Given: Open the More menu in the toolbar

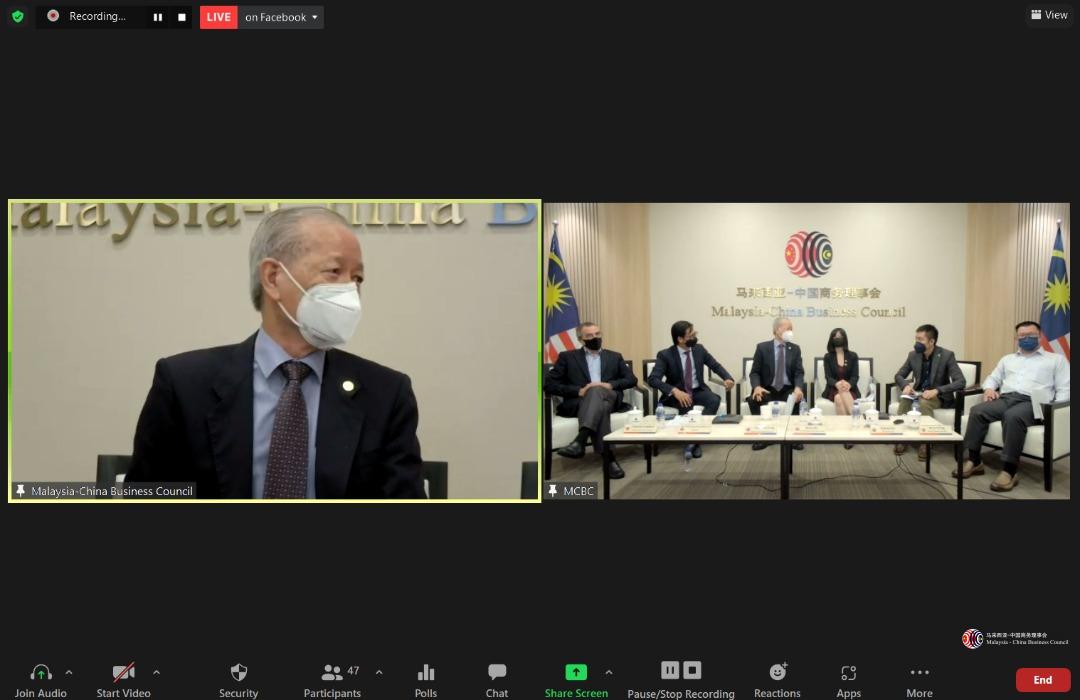Looking at the screenshot, I should tap(919, 673).
